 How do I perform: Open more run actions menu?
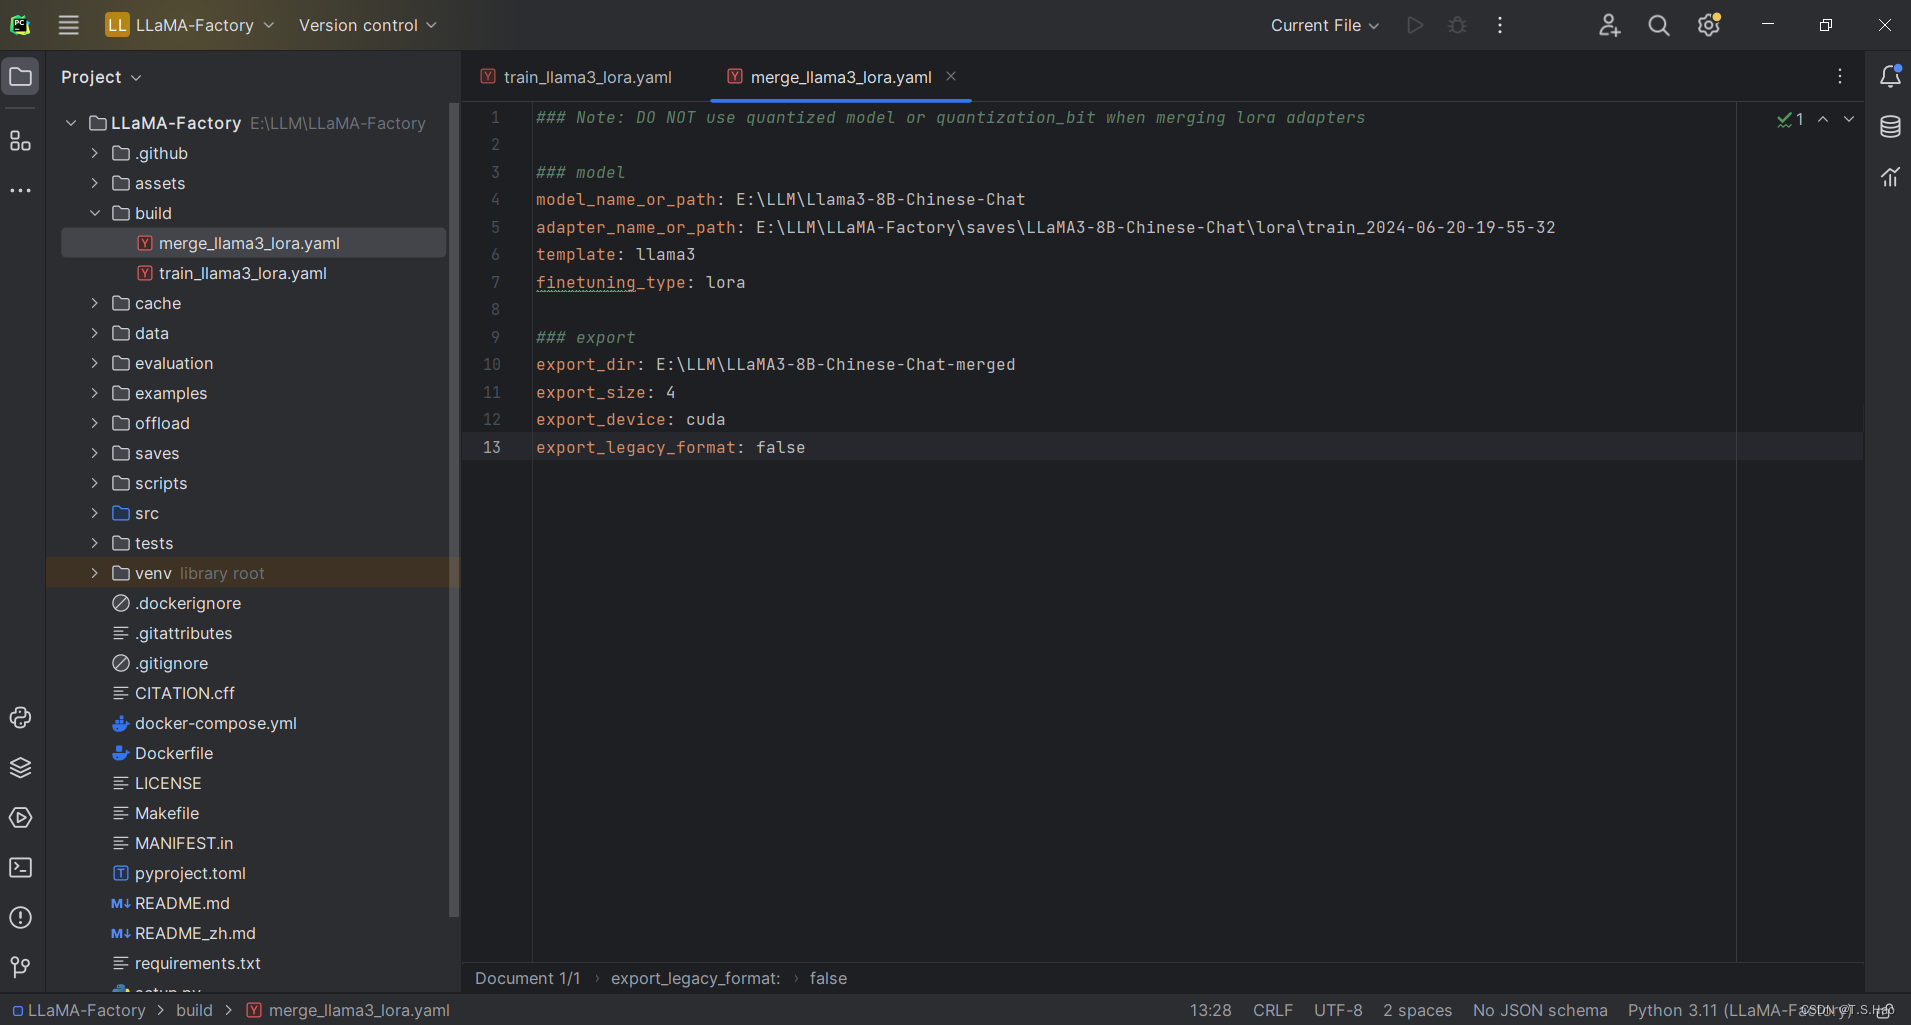coord(1500,25)
